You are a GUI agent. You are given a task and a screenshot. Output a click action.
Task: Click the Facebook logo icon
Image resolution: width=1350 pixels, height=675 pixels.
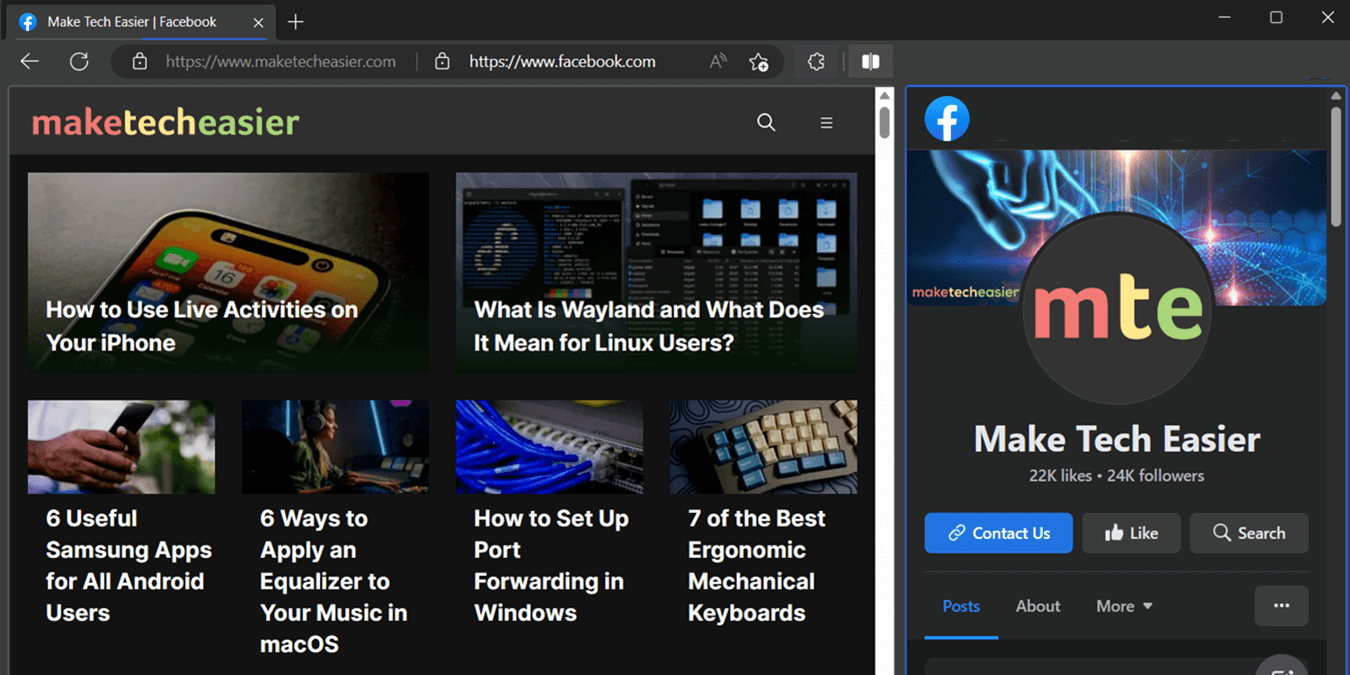point(946,118)
